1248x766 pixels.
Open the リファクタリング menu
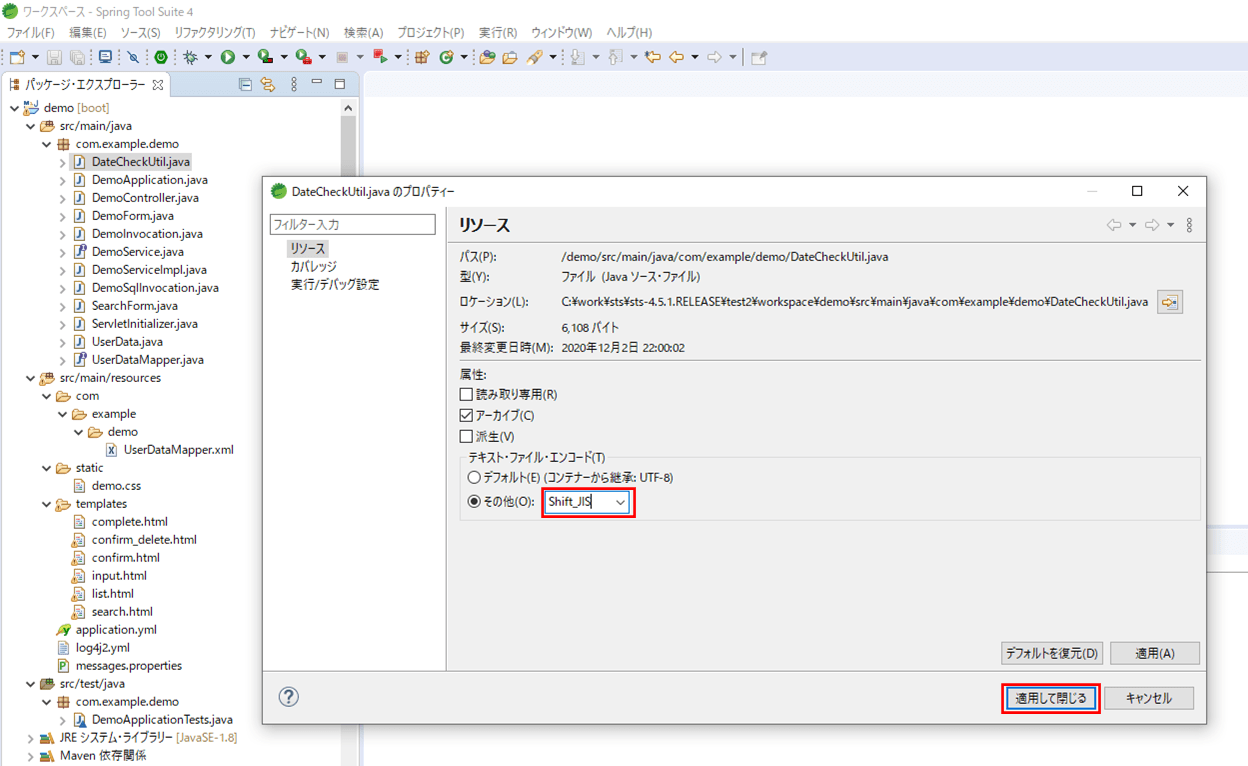pos(214,33)
